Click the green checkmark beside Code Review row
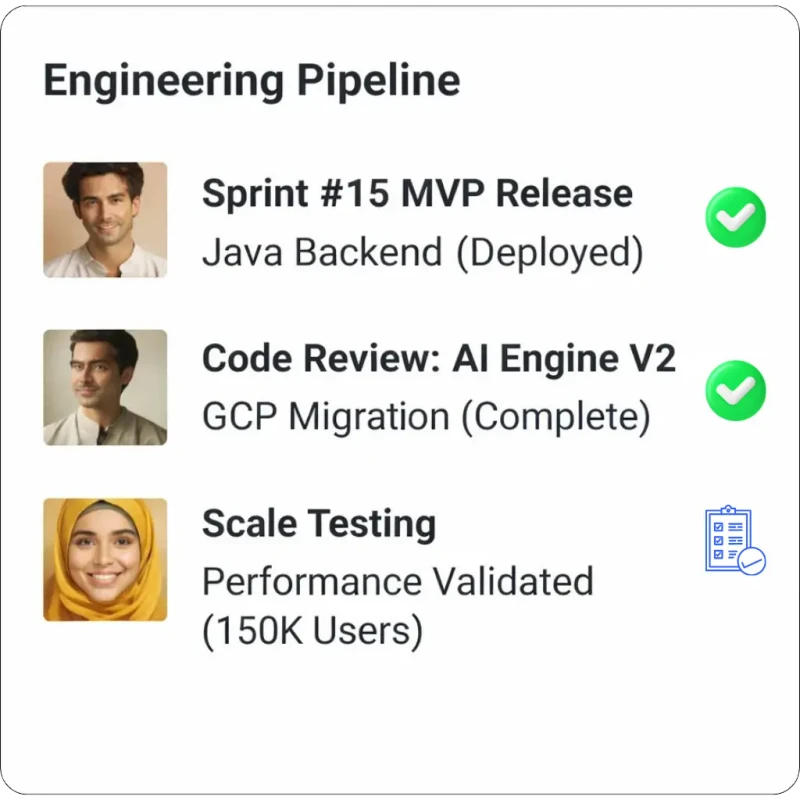This screenshot has width=800, height=800. click(736, 390)
